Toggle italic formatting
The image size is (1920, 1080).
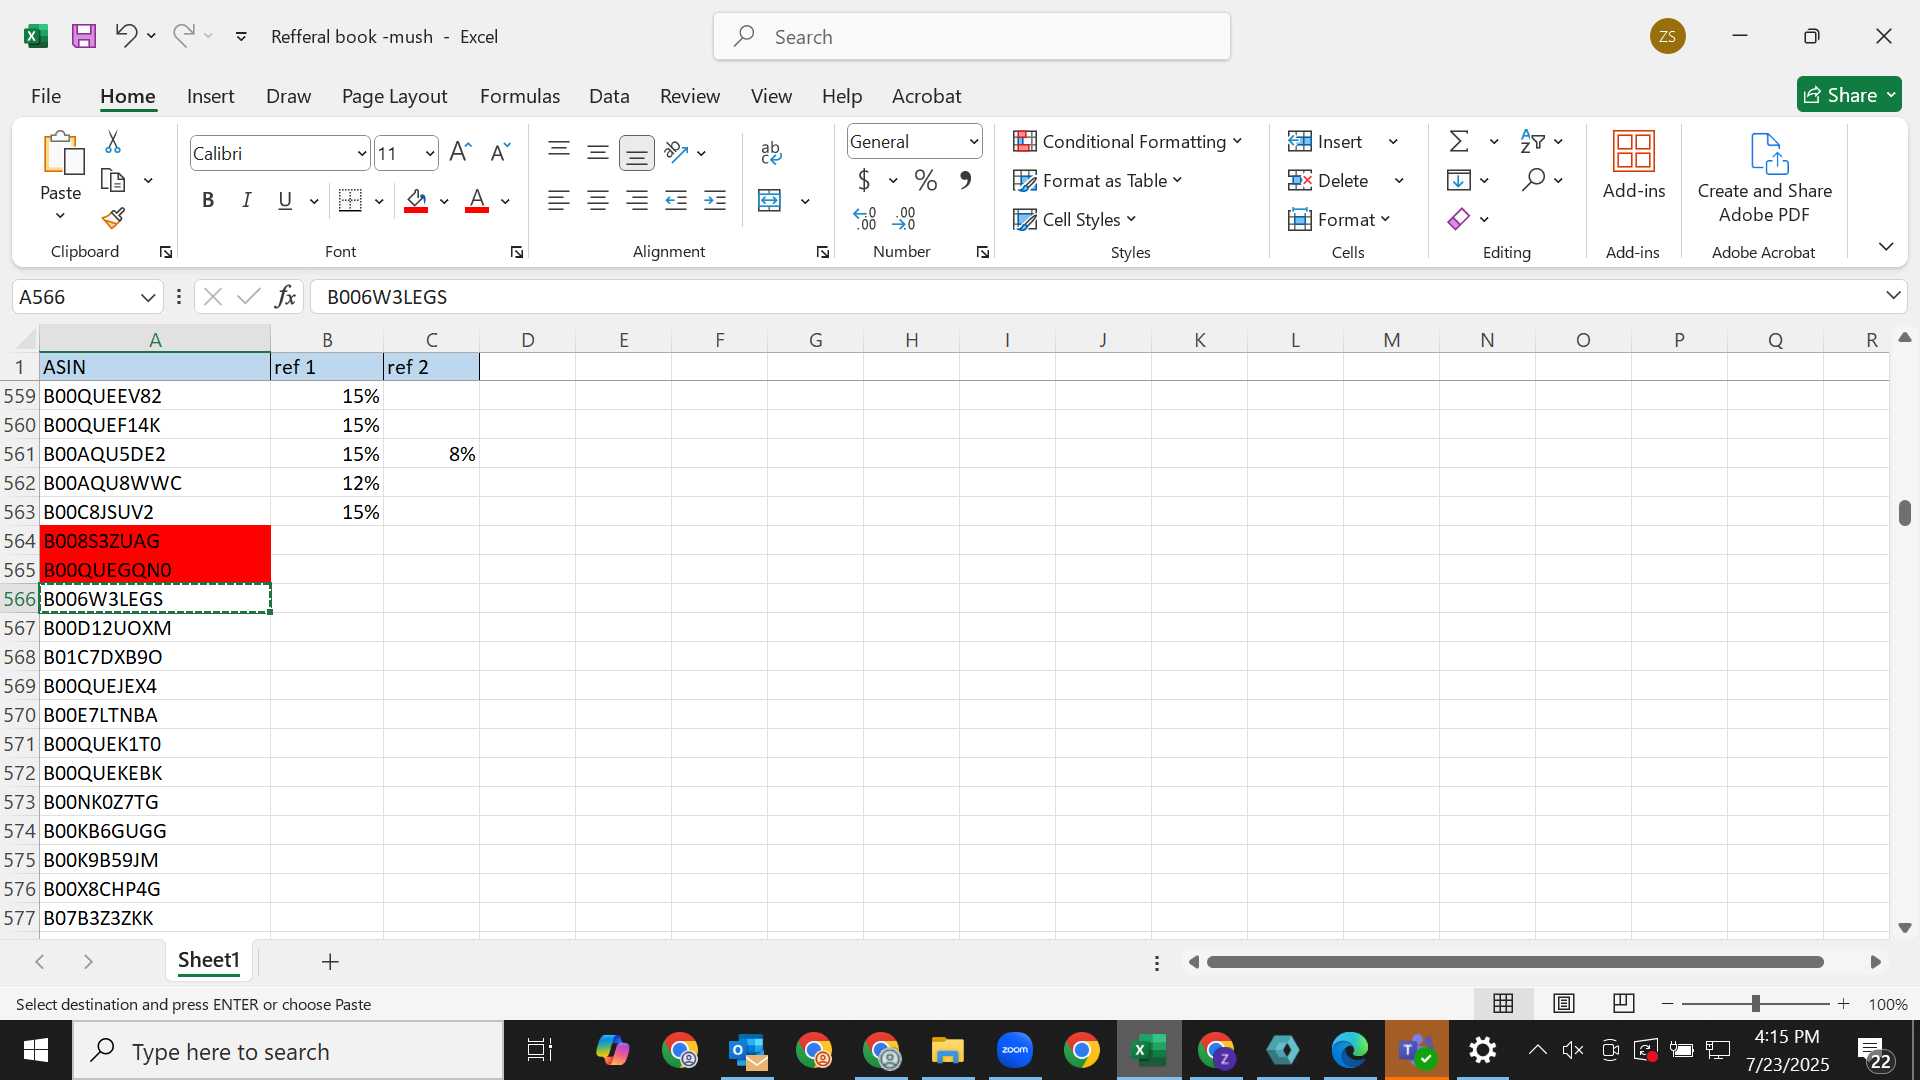coord(246,201)
